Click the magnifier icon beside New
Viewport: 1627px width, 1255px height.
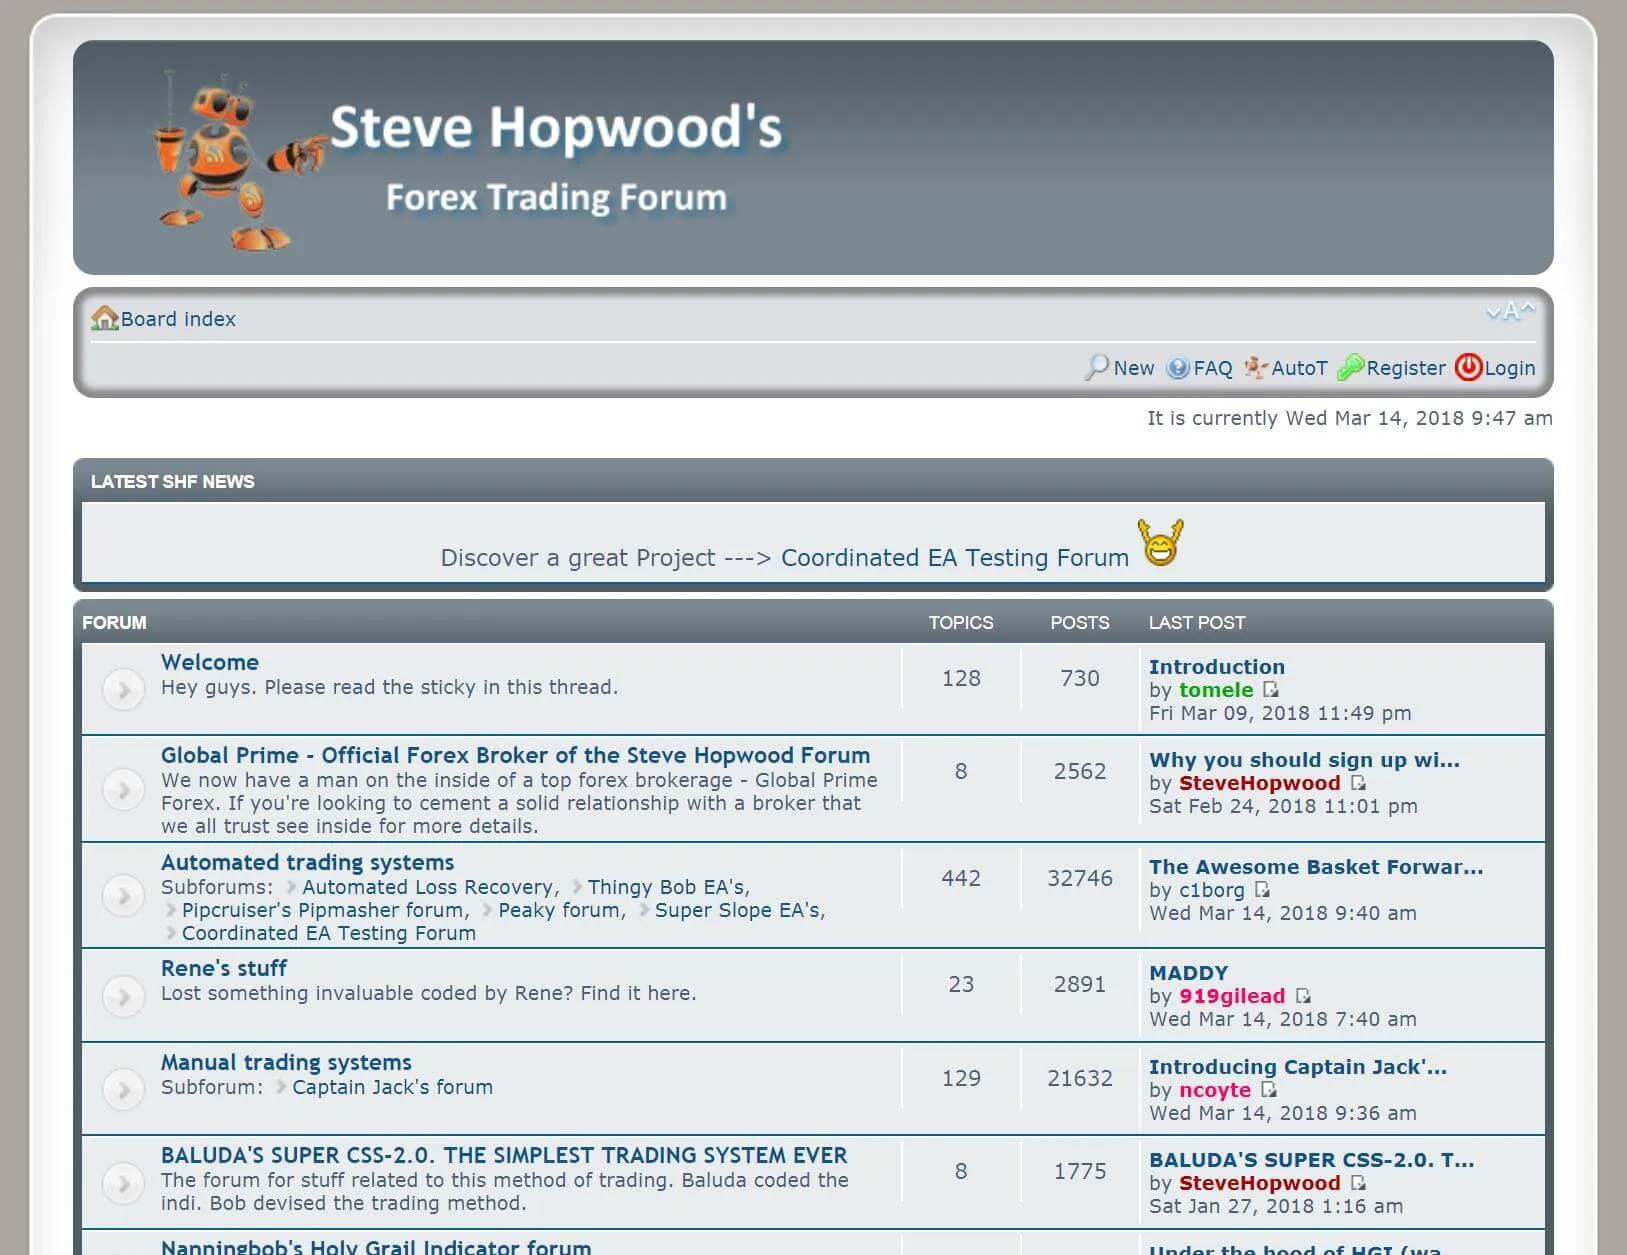pos(1097,368)
